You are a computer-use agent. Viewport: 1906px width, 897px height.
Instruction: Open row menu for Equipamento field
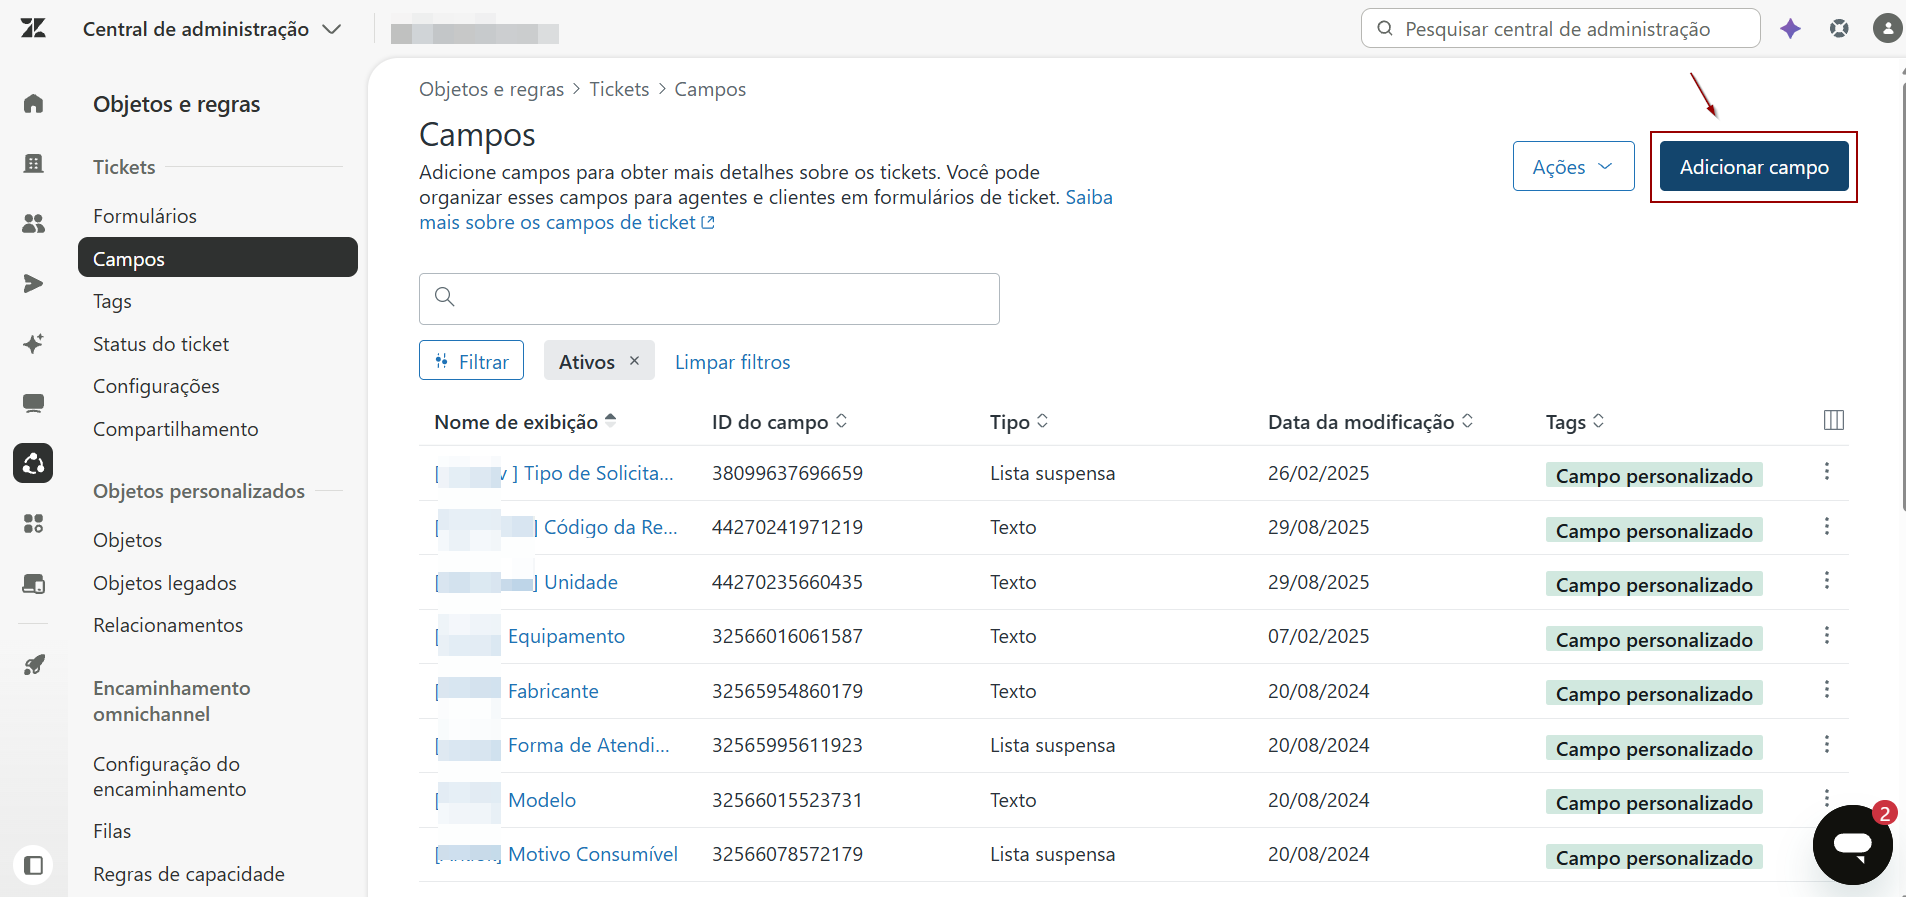pos(1827,635)
